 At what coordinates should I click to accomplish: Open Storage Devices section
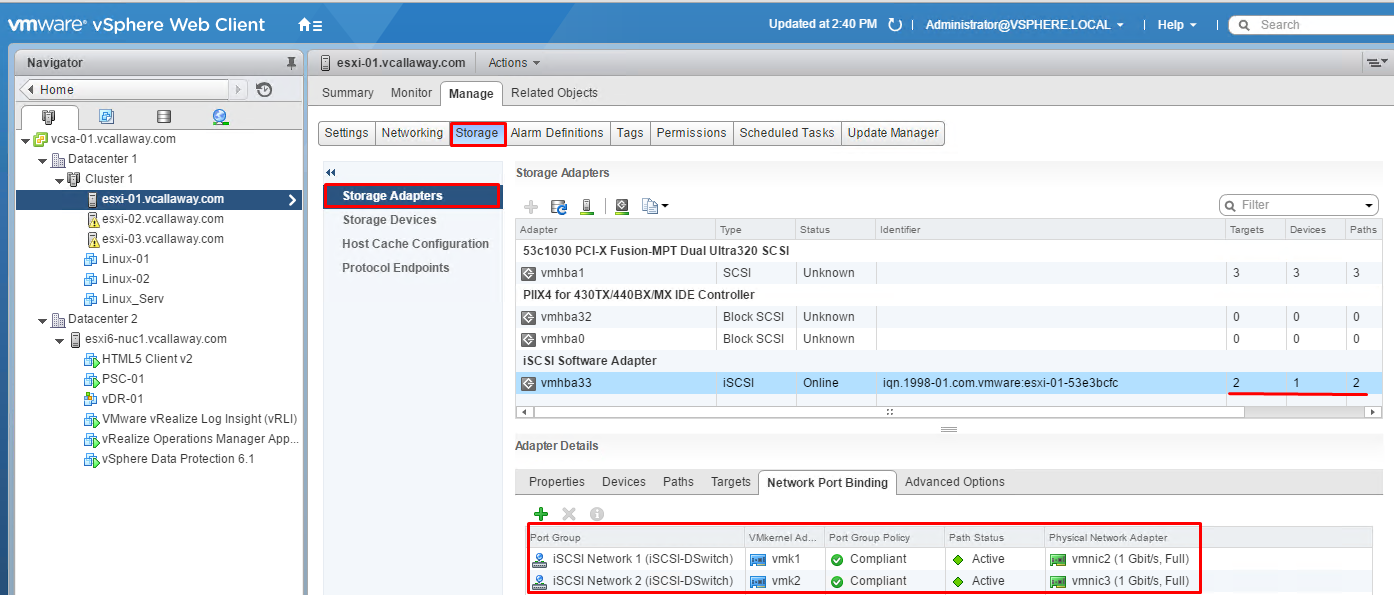[x=389, y=220]
